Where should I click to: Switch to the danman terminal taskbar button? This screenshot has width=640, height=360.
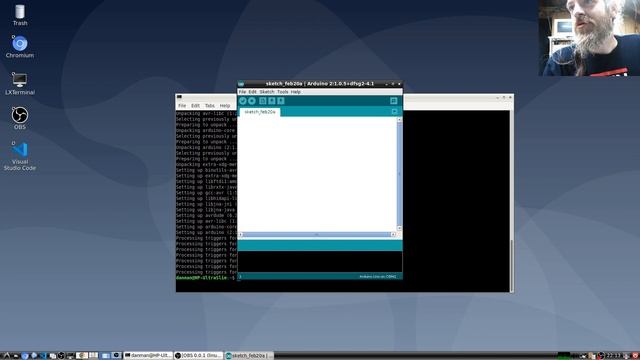(x=148, y=356)
